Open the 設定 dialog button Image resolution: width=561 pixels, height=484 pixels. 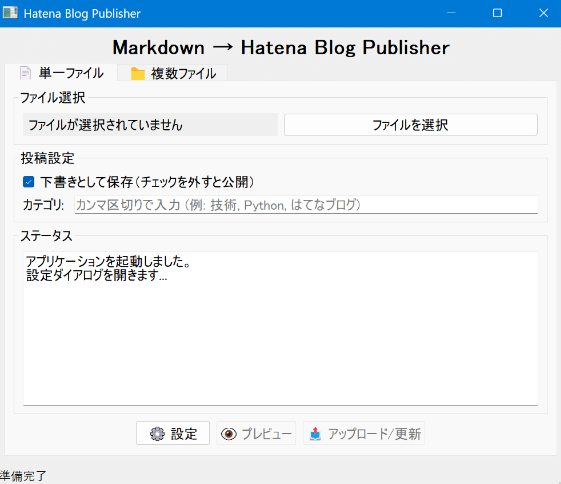click(173, 433)
